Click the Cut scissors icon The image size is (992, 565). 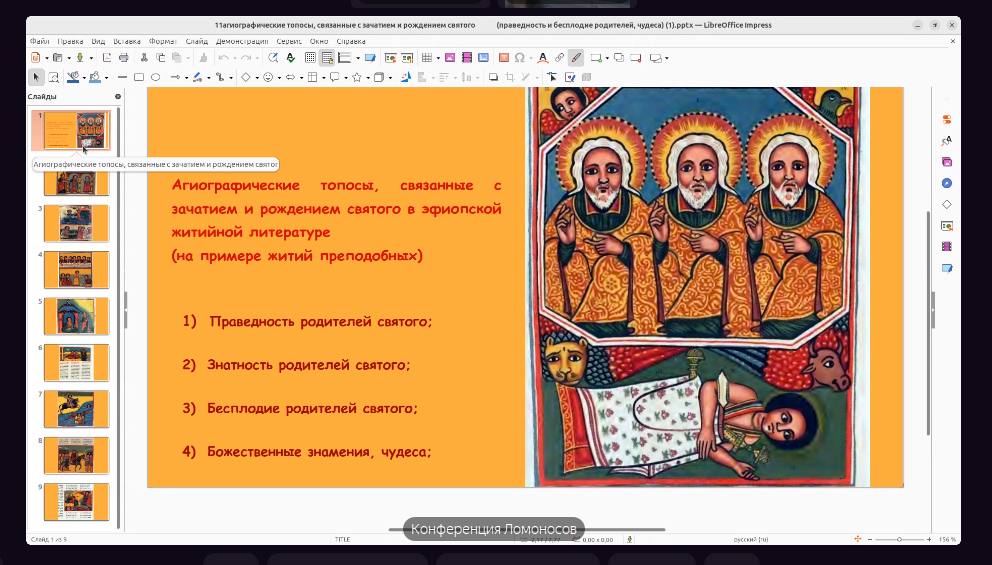tap(144, 58)
